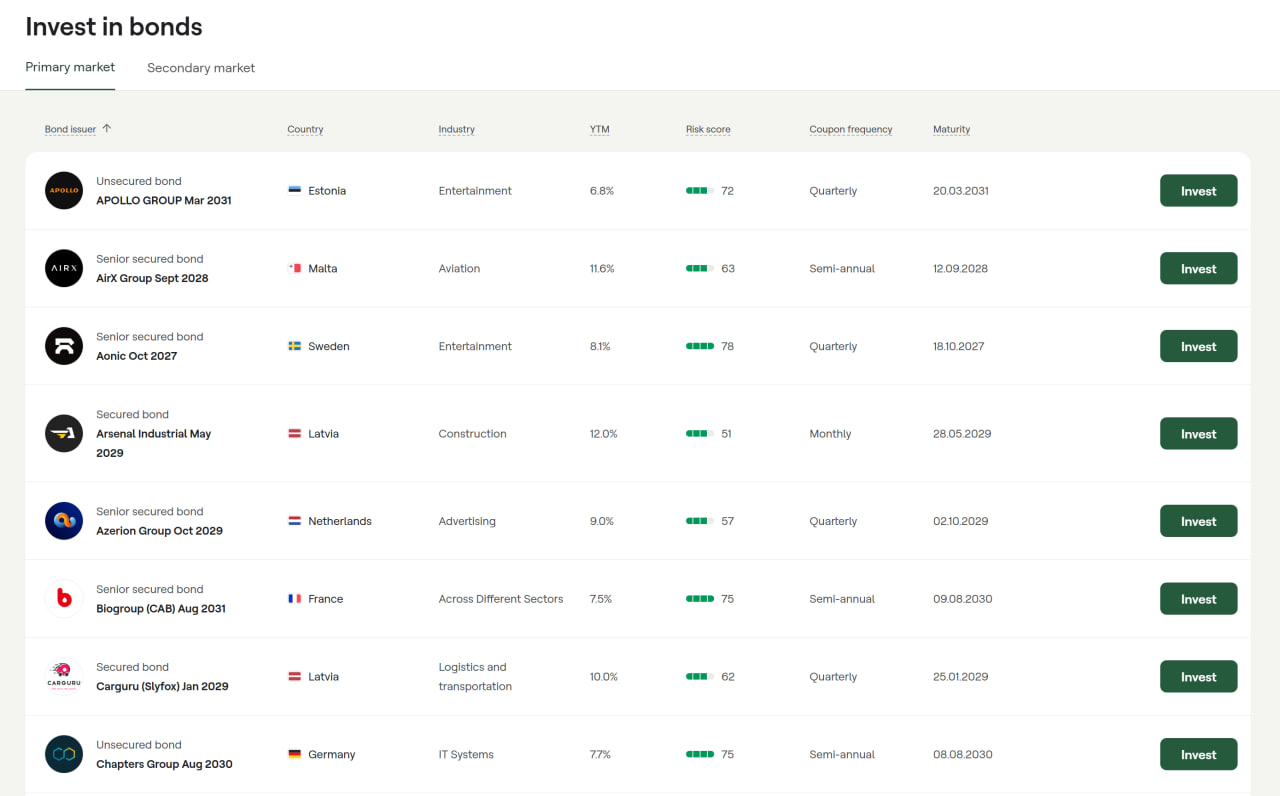Image resolution: width=1280 pixels, height=796 pixels.
Task: Click the risk score number 63
Action: 728,268
